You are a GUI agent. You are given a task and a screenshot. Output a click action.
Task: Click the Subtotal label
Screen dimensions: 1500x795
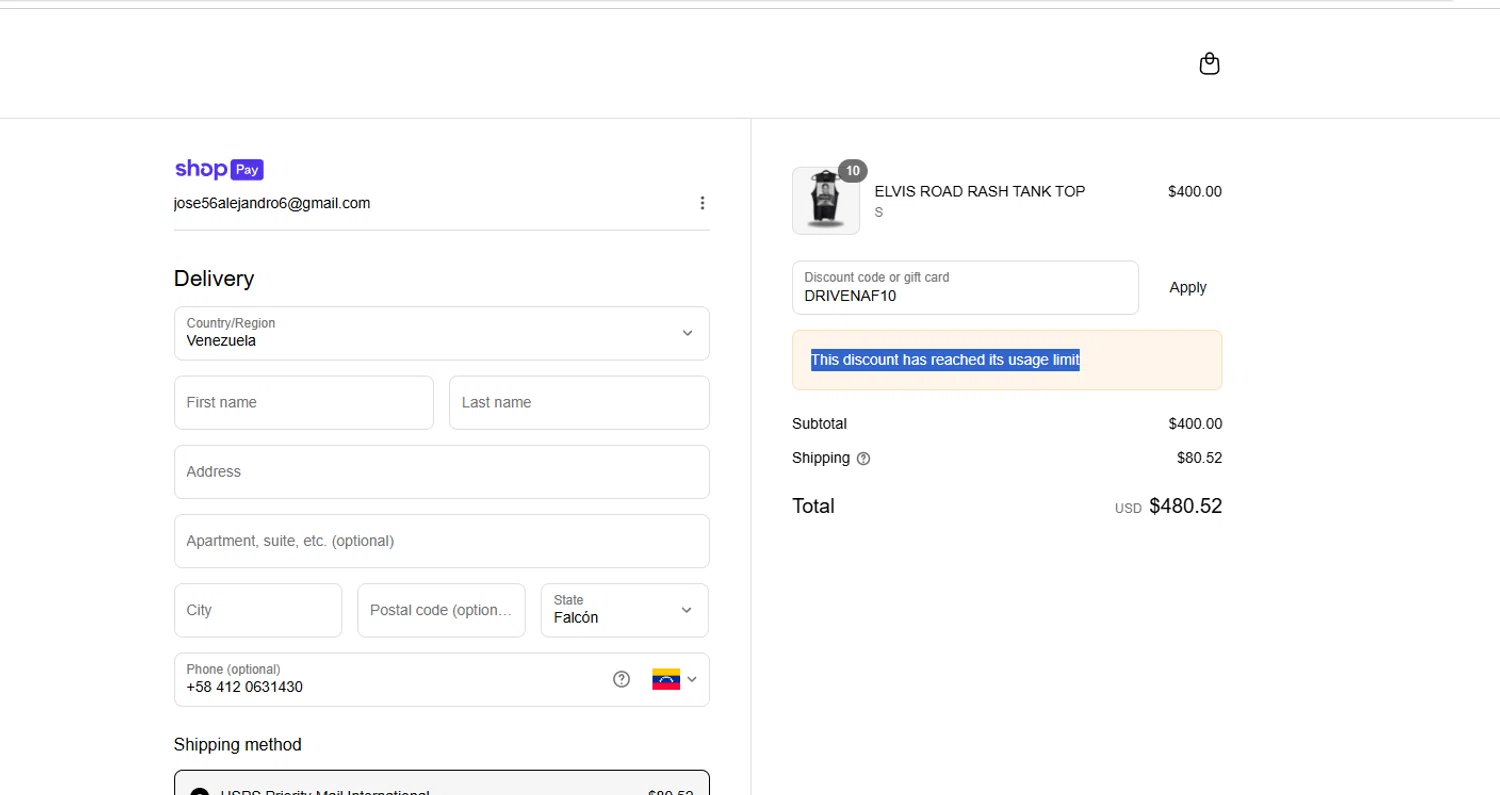(819, 424)
